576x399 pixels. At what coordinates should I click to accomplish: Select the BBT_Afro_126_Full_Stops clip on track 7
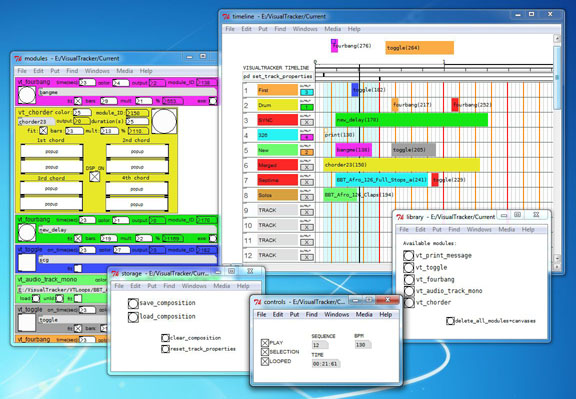click(x=382, y=180)
